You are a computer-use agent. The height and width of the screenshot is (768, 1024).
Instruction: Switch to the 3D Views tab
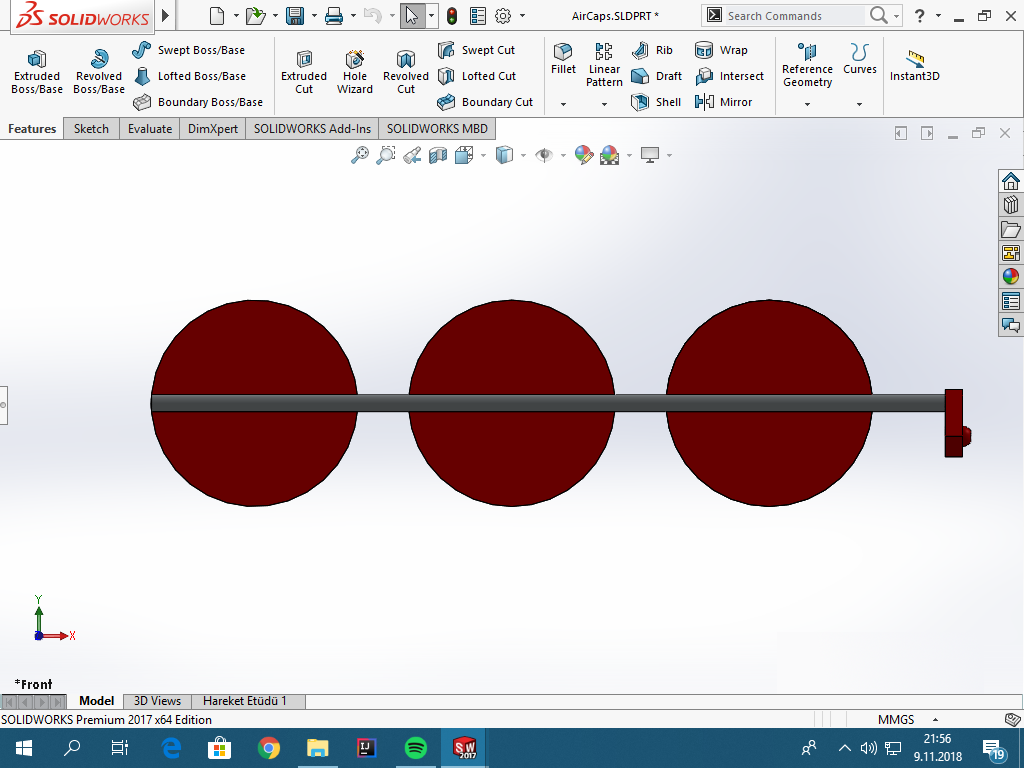[x=157, y=701]
